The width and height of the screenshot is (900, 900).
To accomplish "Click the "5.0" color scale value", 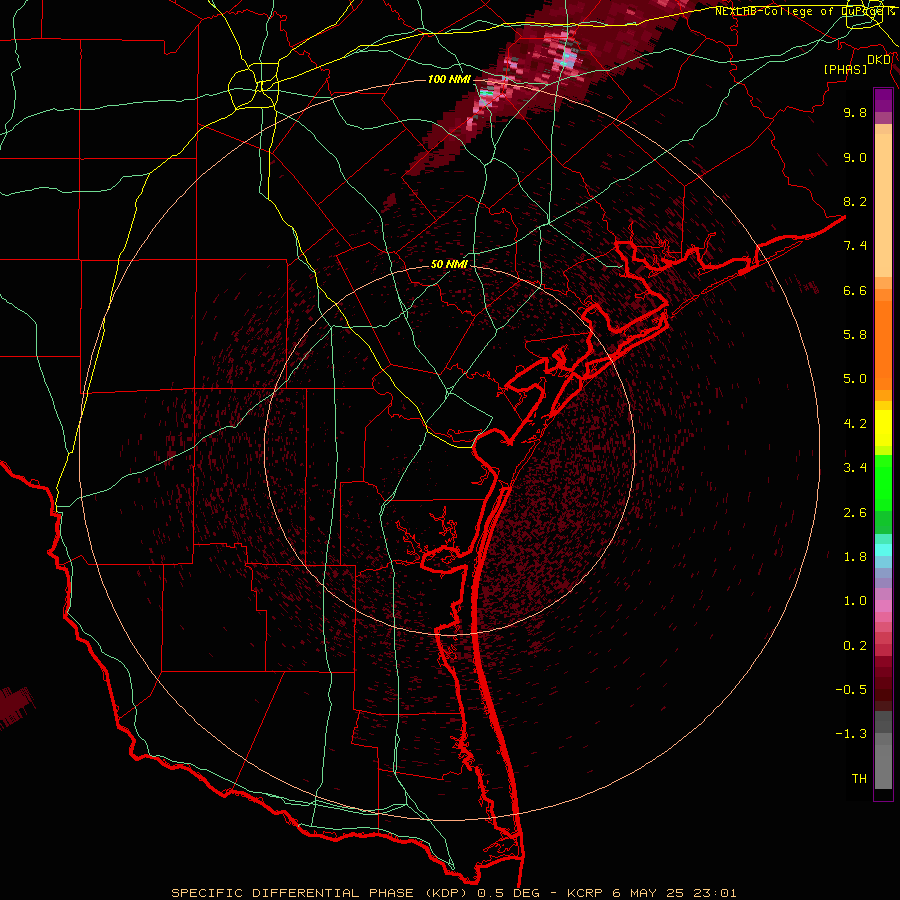I will click(x=855, y=379).
